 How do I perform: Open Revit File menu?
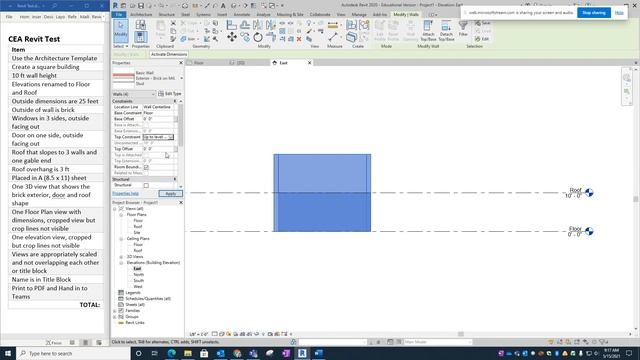[x=119, y=15]
